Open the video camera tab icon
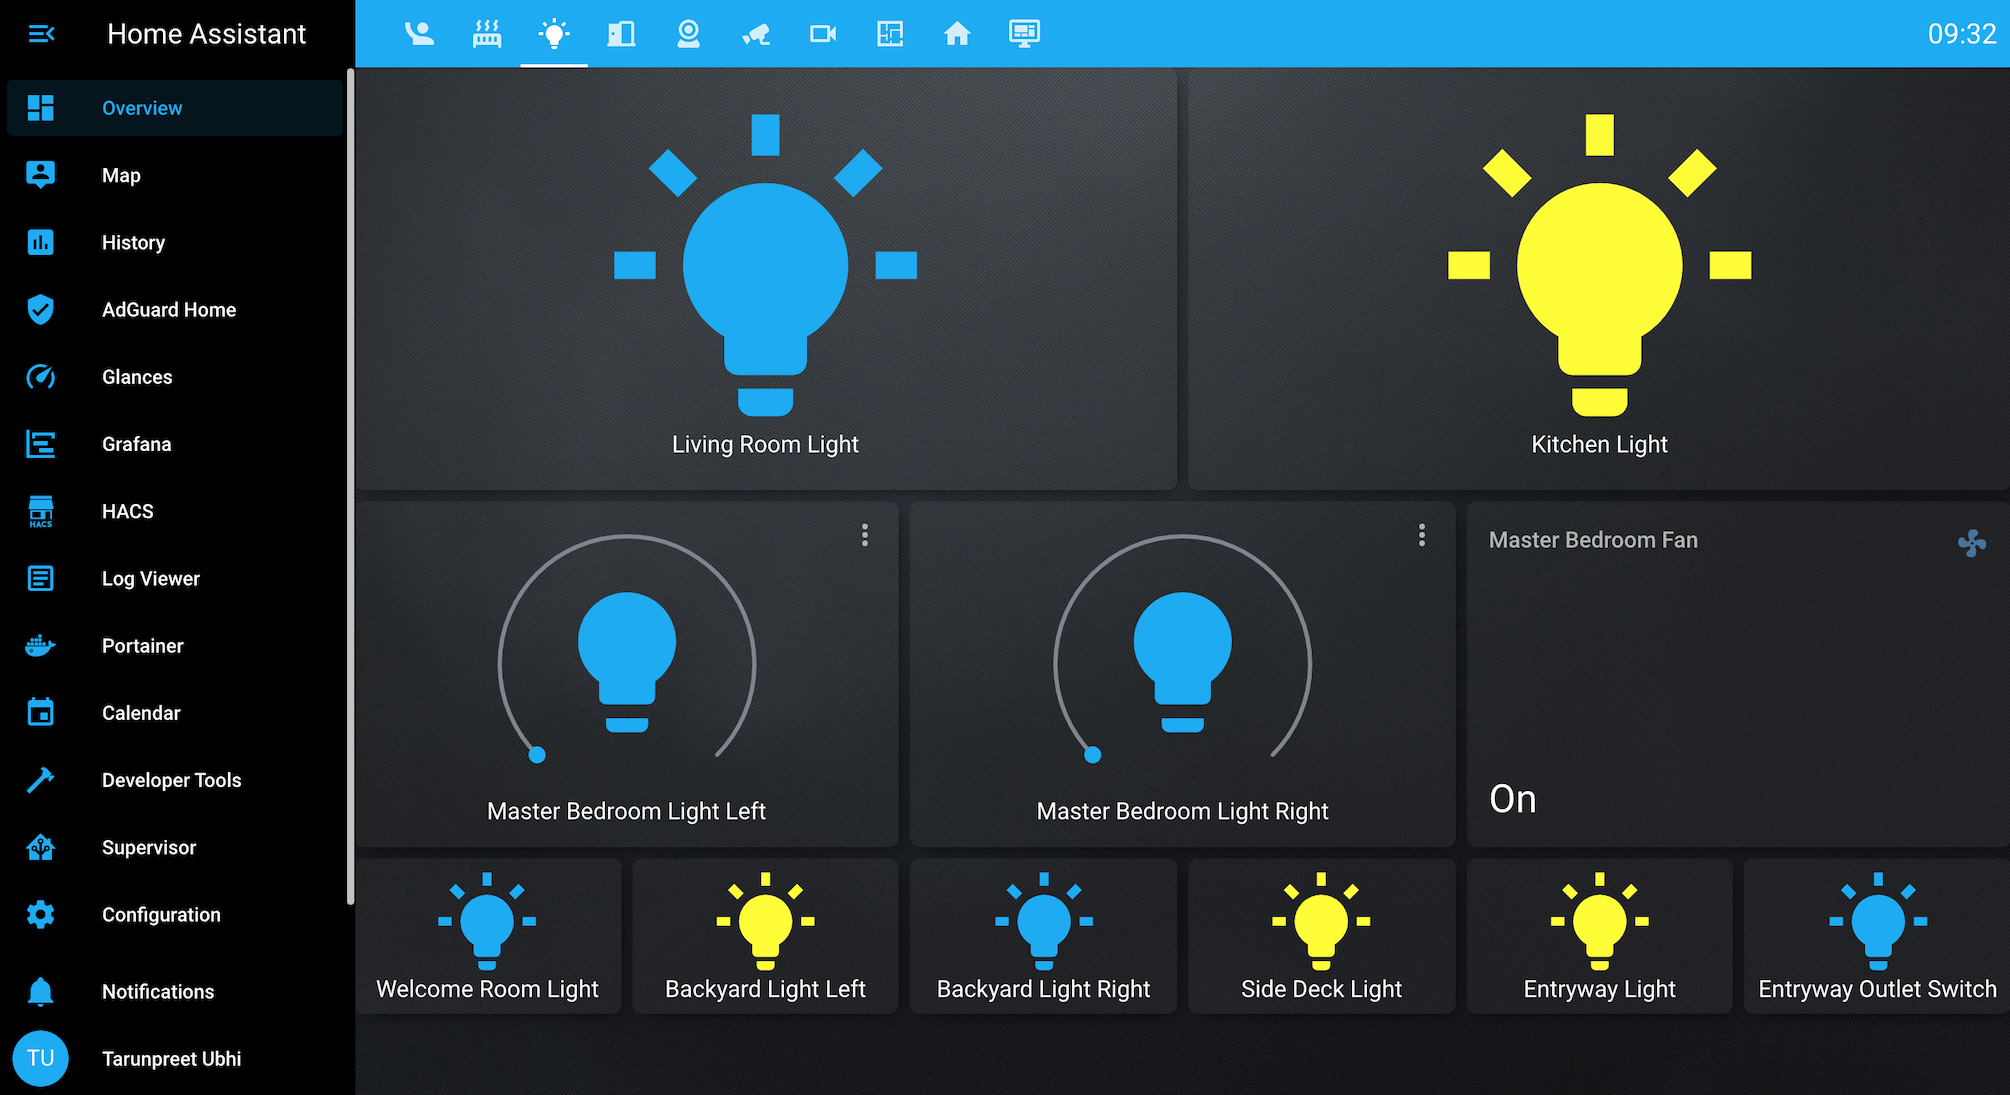The width and height of the screenshot is (2010, 1095). (823, 34)
